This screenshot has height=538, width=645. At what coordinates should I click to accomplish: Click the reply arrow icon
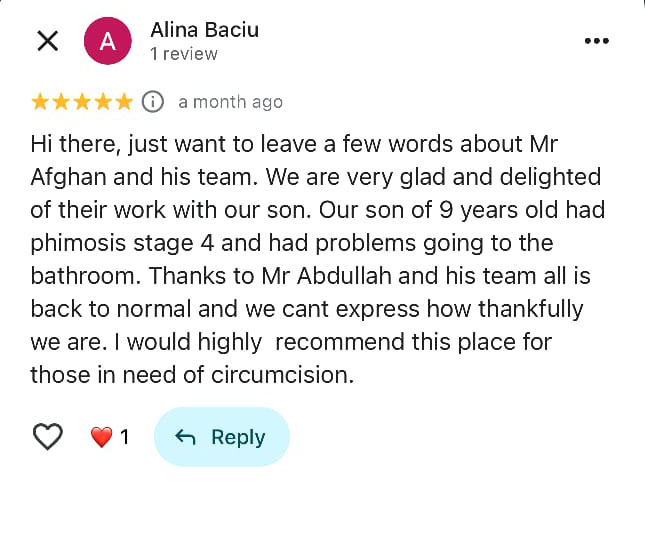coord(185,437)
